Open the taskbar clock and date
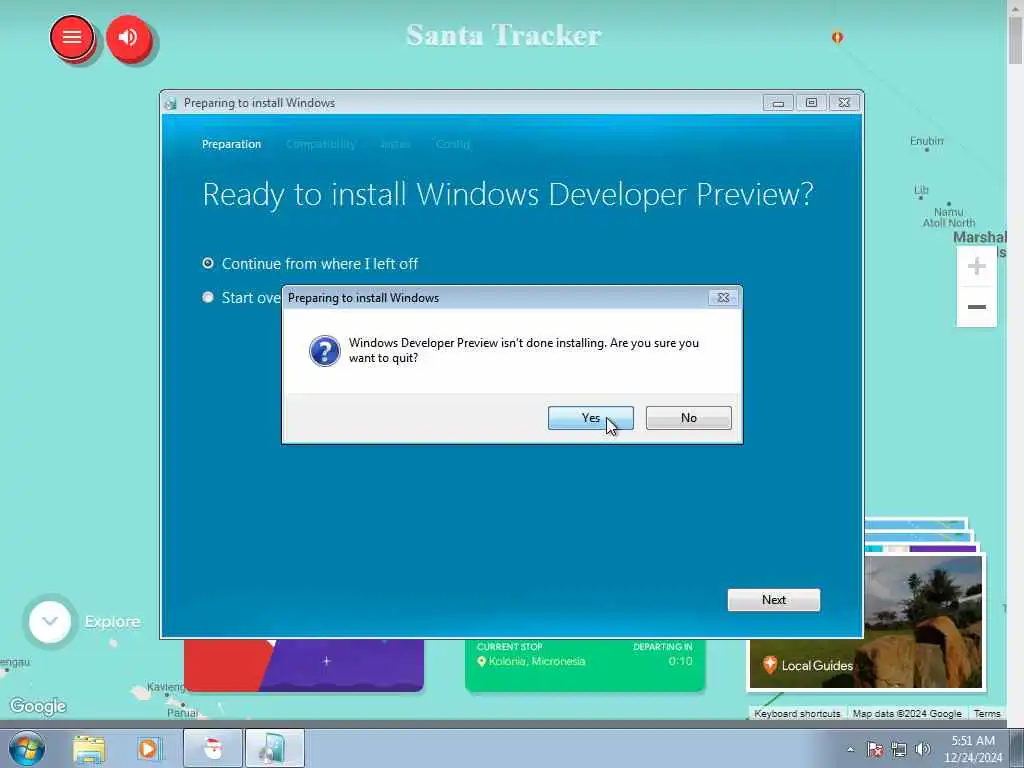1024x768 pixels. point(972,749)
